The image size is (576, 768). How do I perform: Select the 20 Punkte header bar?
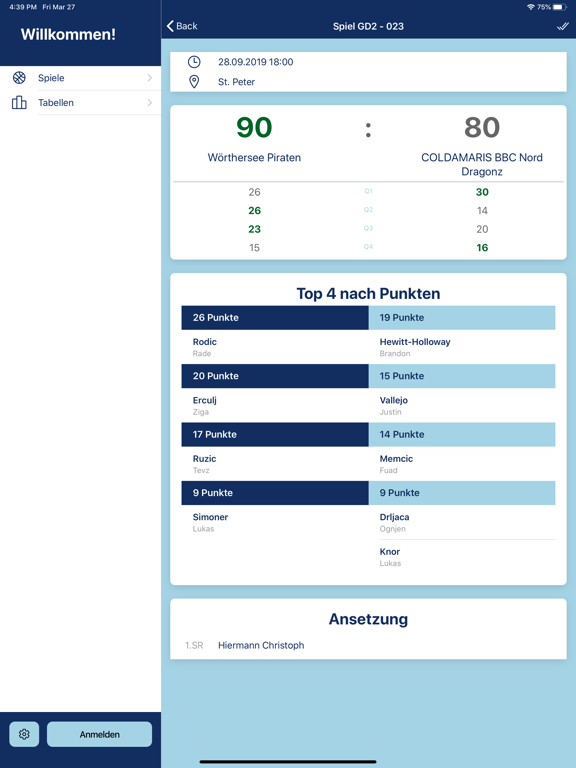click(x=275, y=376)
